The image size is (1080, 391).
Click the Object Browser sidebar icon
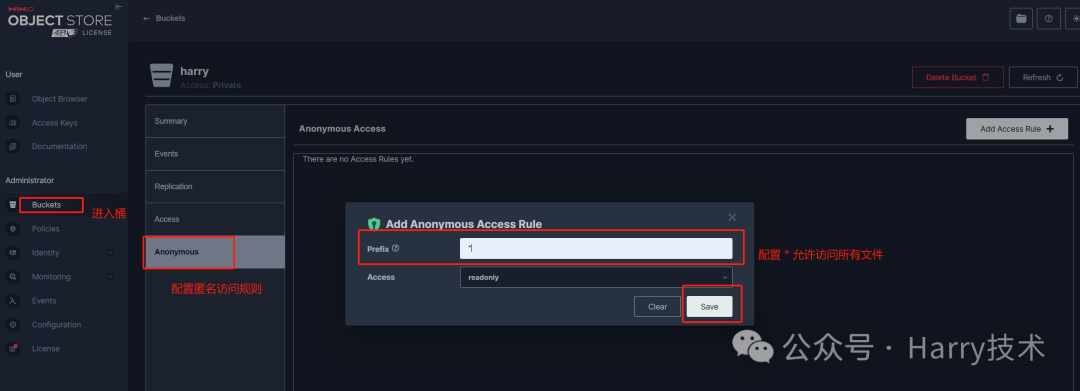[12, 99]
